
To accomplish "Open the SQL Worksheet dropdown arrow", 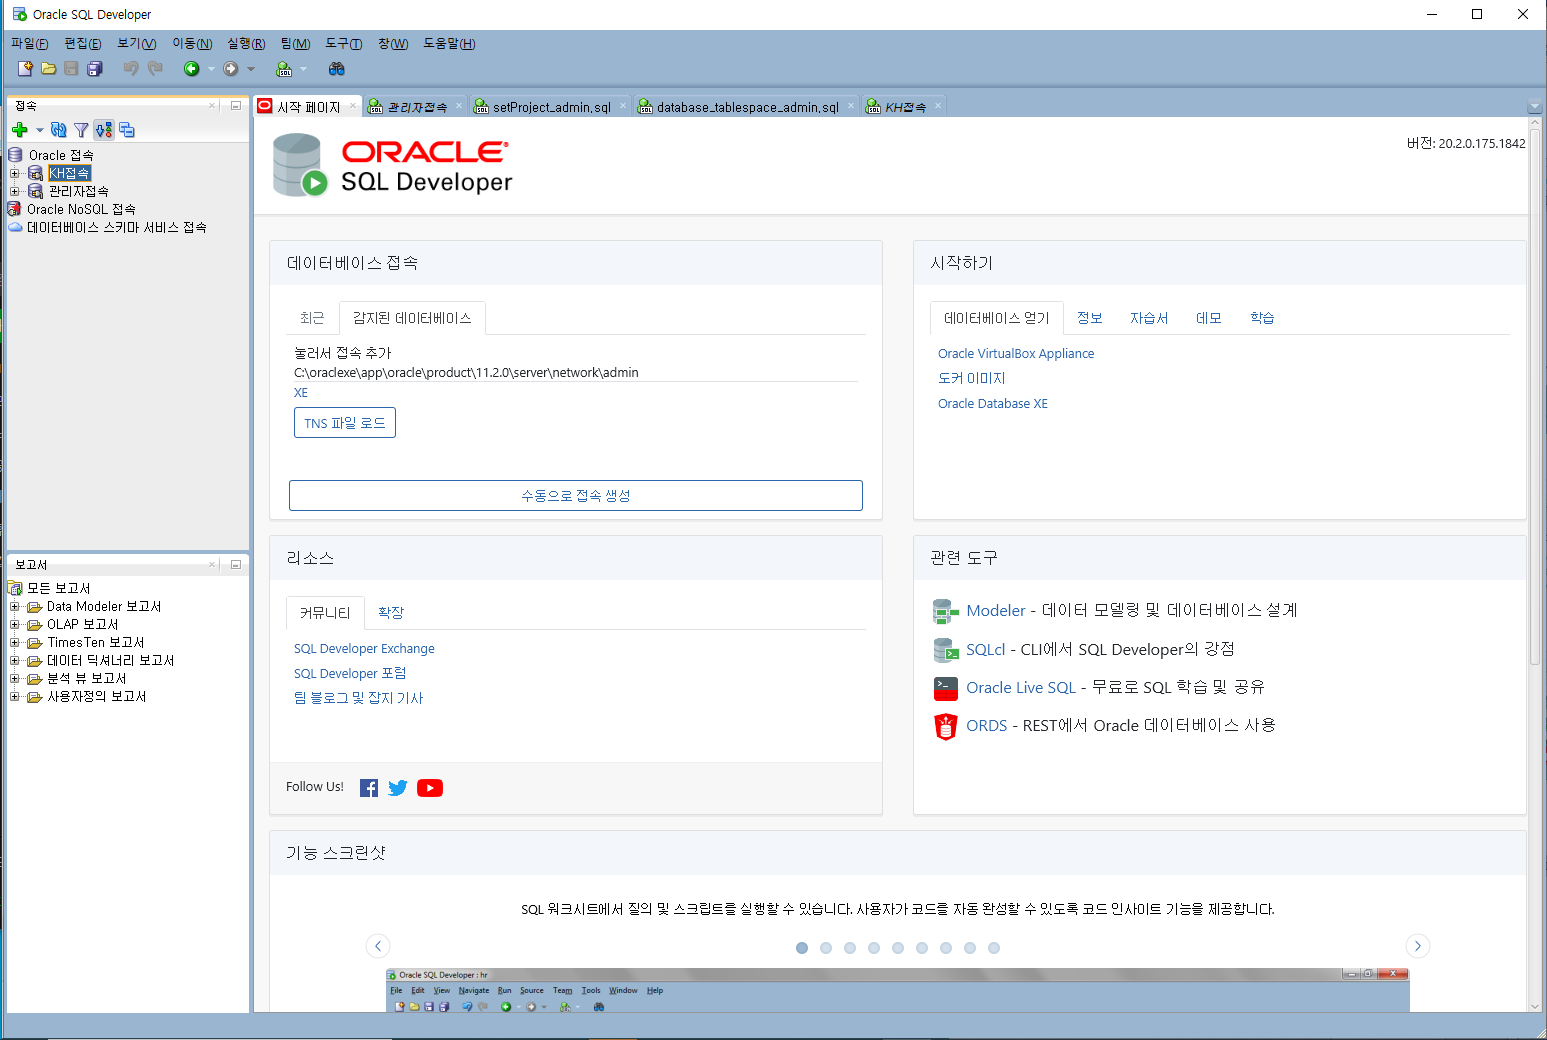I will tap(303, 69).
